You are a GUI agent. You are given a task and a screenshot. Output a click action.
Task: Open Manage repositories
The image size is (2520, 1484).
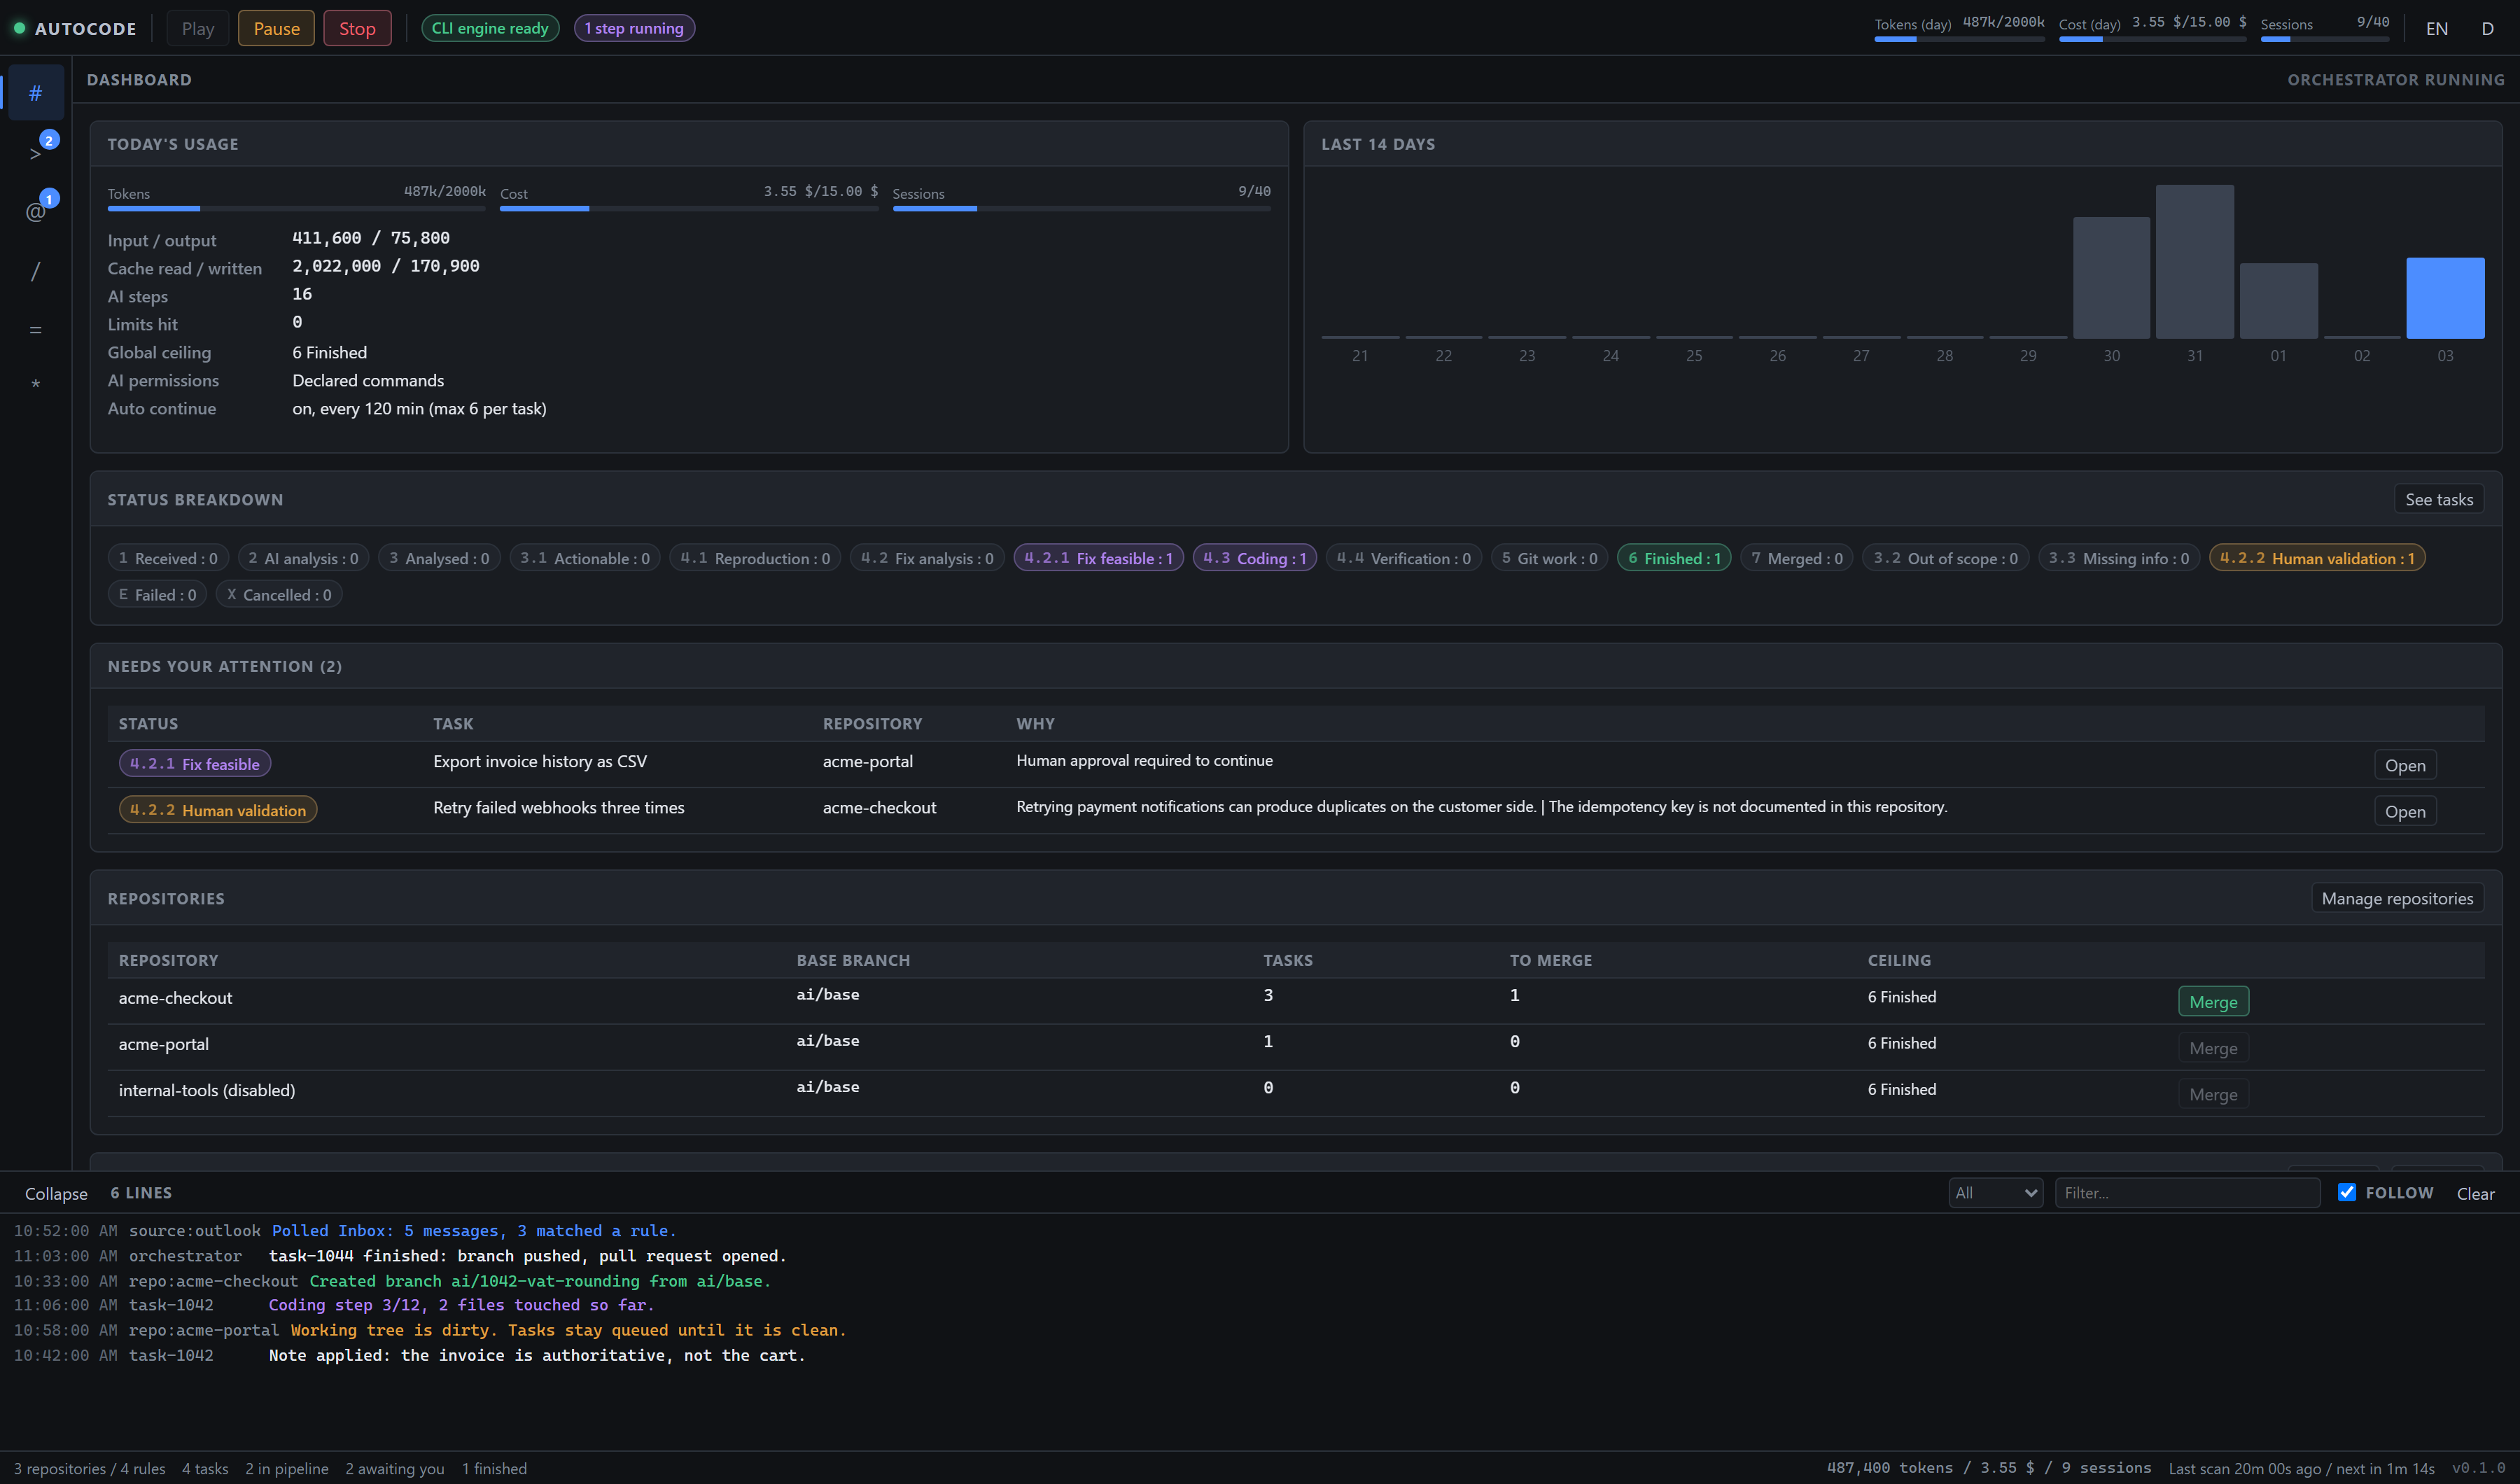tap(2397, 898)
